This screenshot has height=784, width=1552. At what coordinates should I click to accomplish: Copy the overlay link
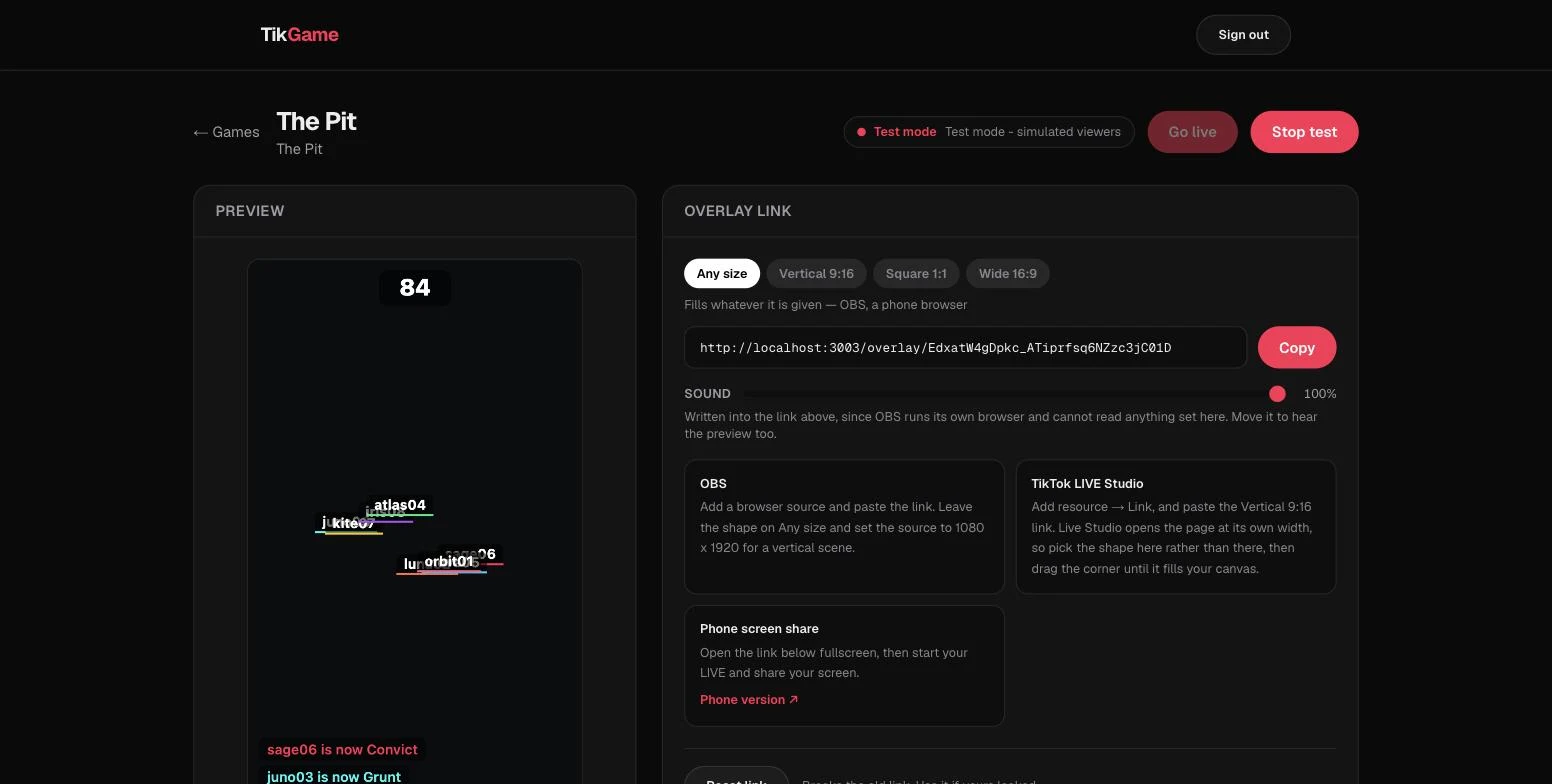coord(1297,348)
